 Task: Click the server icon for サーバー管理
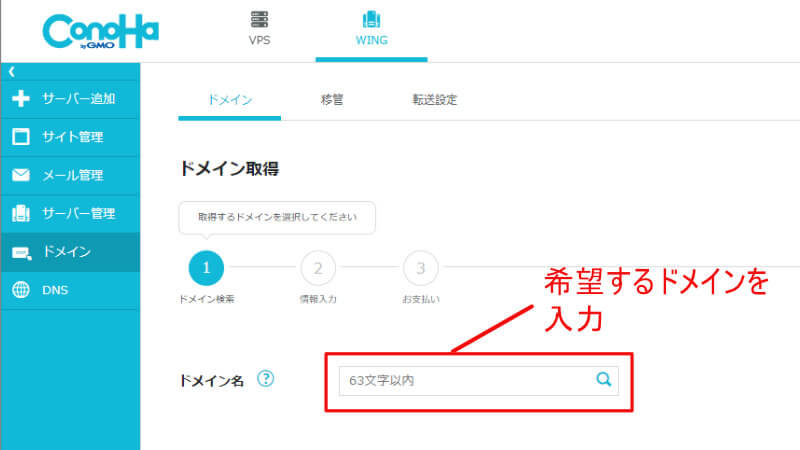(x=21, y=213)
